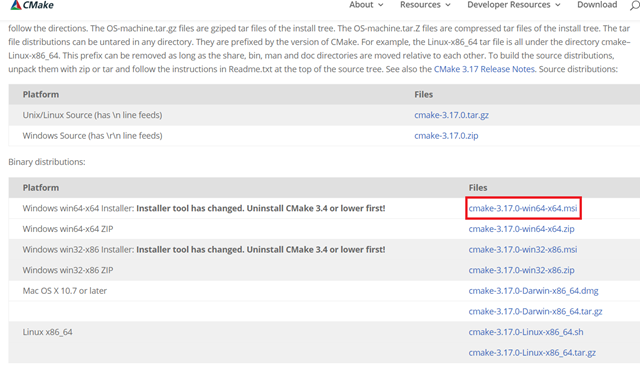This screenshot has width=640, height=365.
Task: Click the Windows win64-x64 ZIP label
Action: point(68,229)
